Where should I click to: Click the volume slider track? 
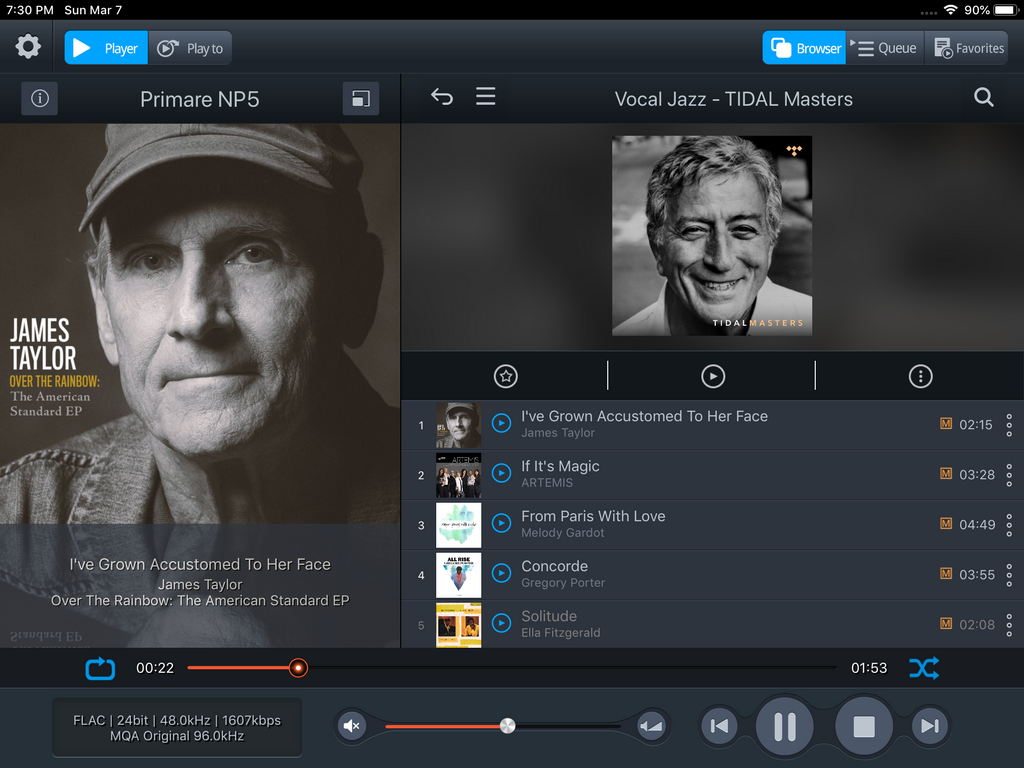[503, 726]
